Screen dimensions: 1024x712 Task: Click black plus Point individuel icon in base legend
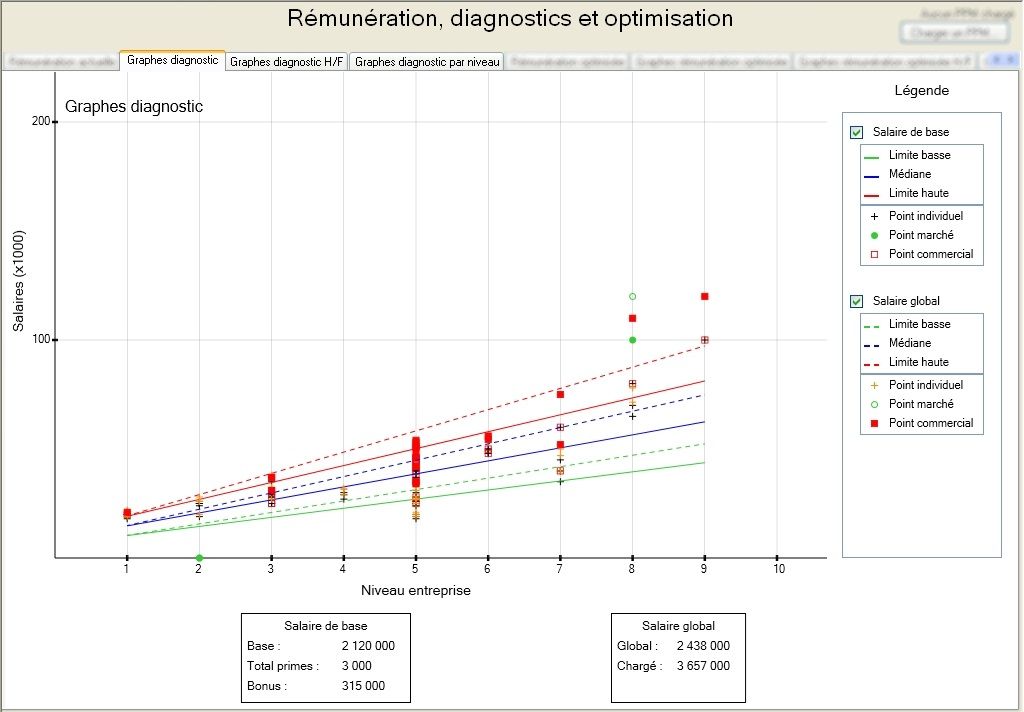click(x=874, y=217)
